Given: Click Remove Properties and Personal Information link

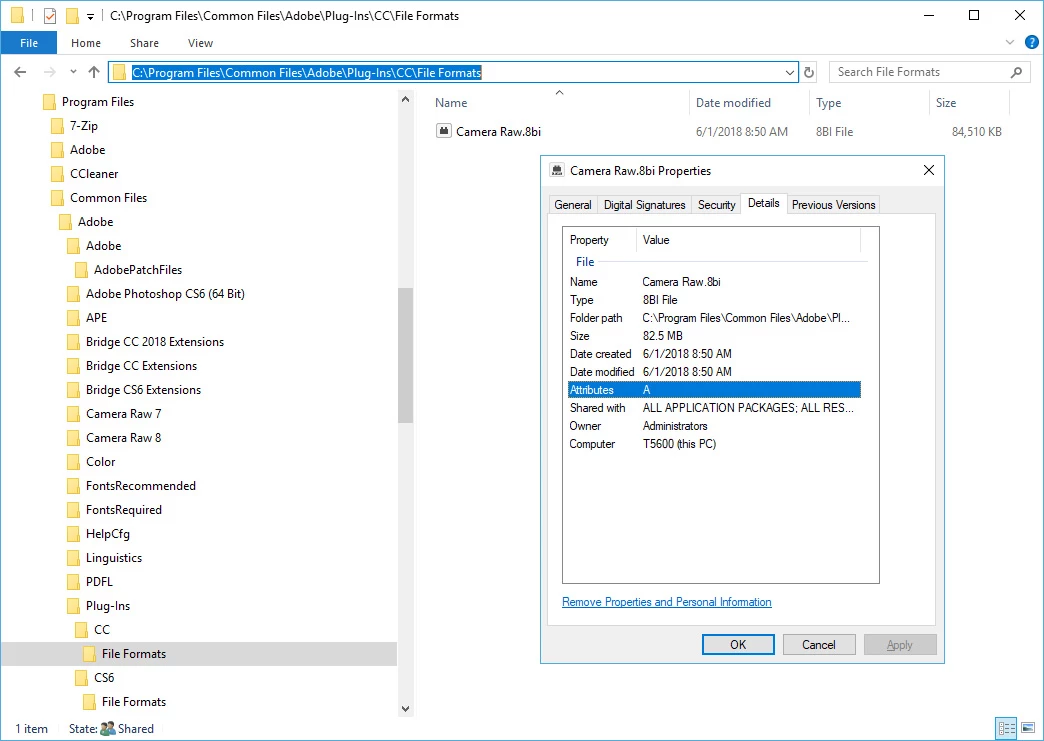Looking at the screenshot, I should pos(666,602).
